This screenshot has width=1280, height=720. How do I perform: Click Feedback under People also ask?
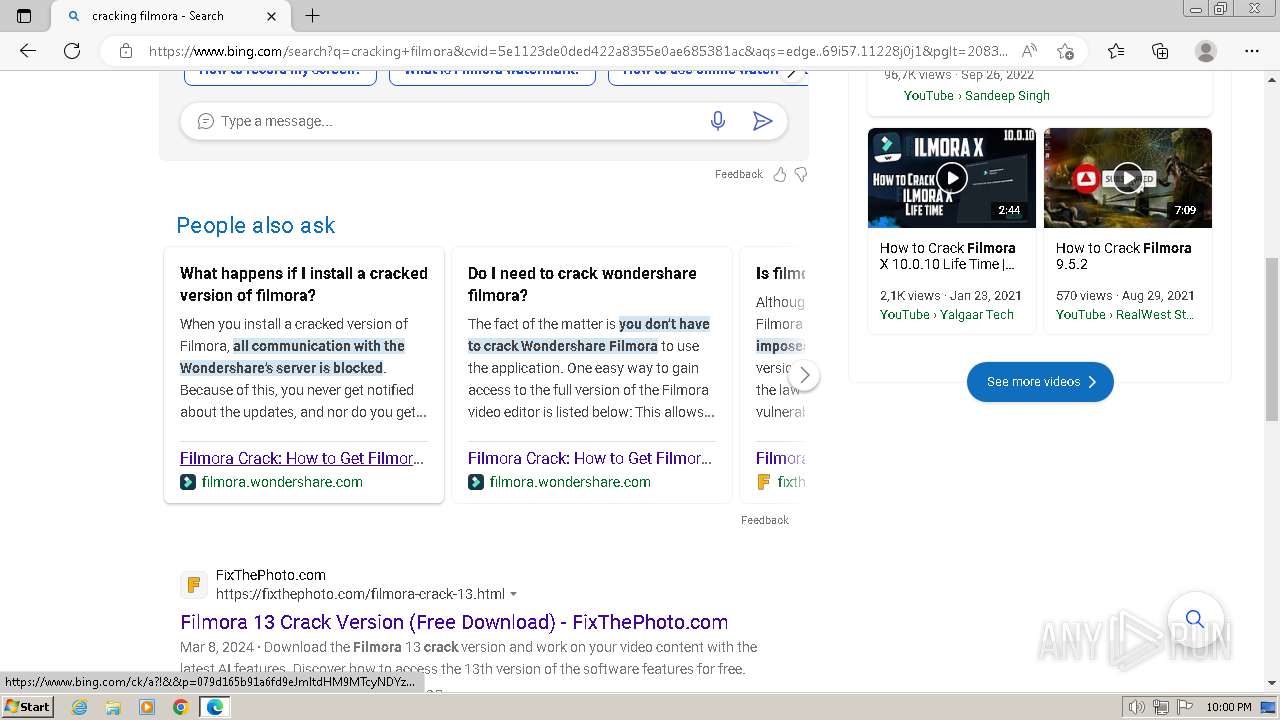765,520
